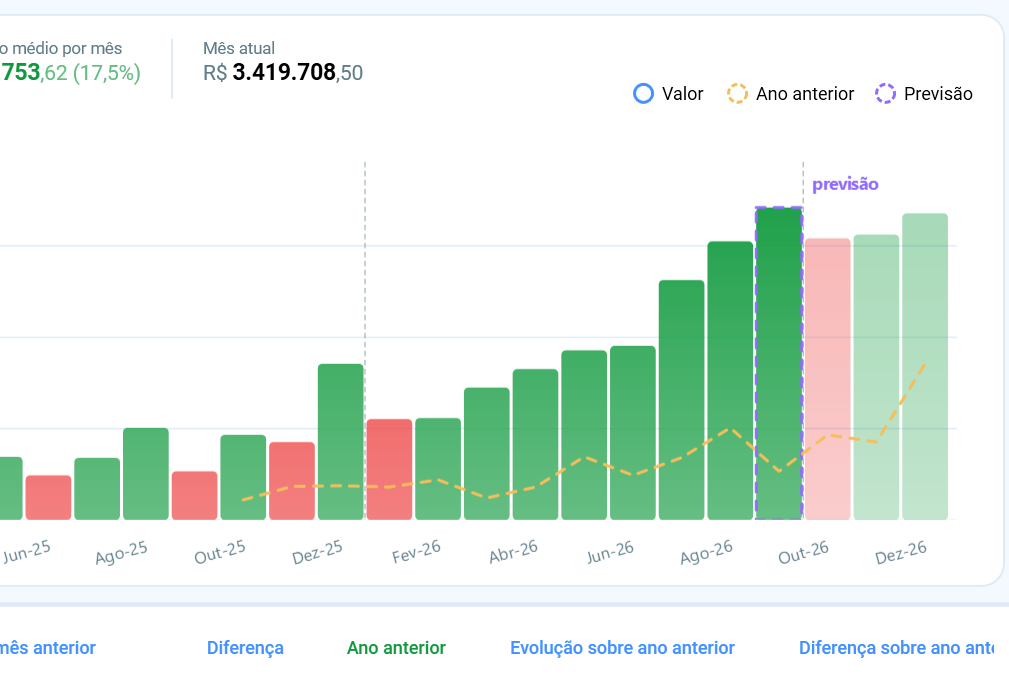Click the Ago-25 axis label
The height and width of the screenshot is (682, 1009).
(x=122, y=552)
